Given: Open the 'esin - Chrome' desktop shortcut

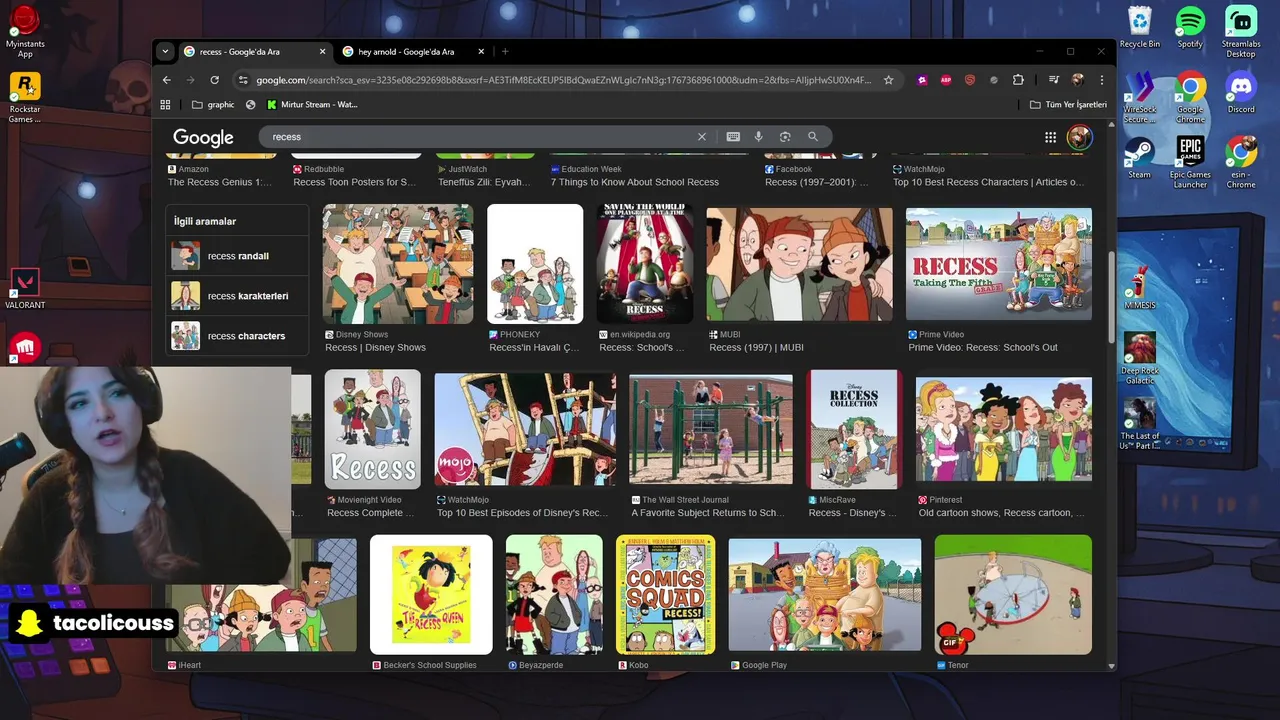Looking at the screenshot, I should click(1241, 162).
